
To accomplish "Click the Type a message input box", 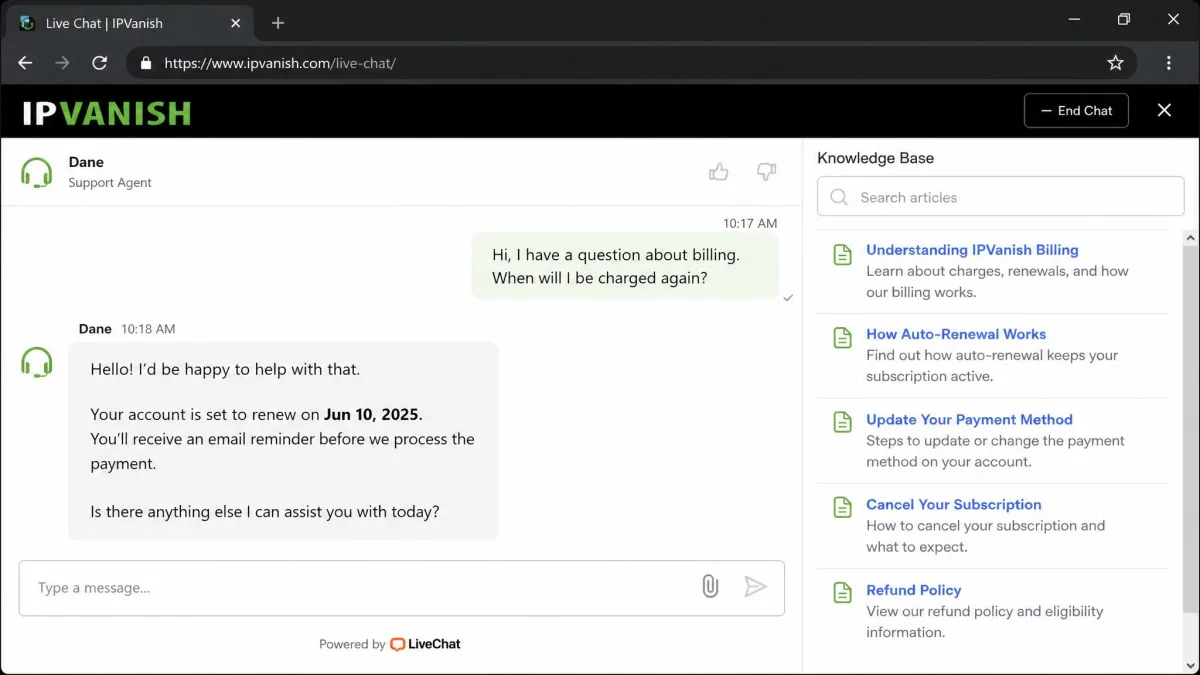I will click(x=401, y=588).
